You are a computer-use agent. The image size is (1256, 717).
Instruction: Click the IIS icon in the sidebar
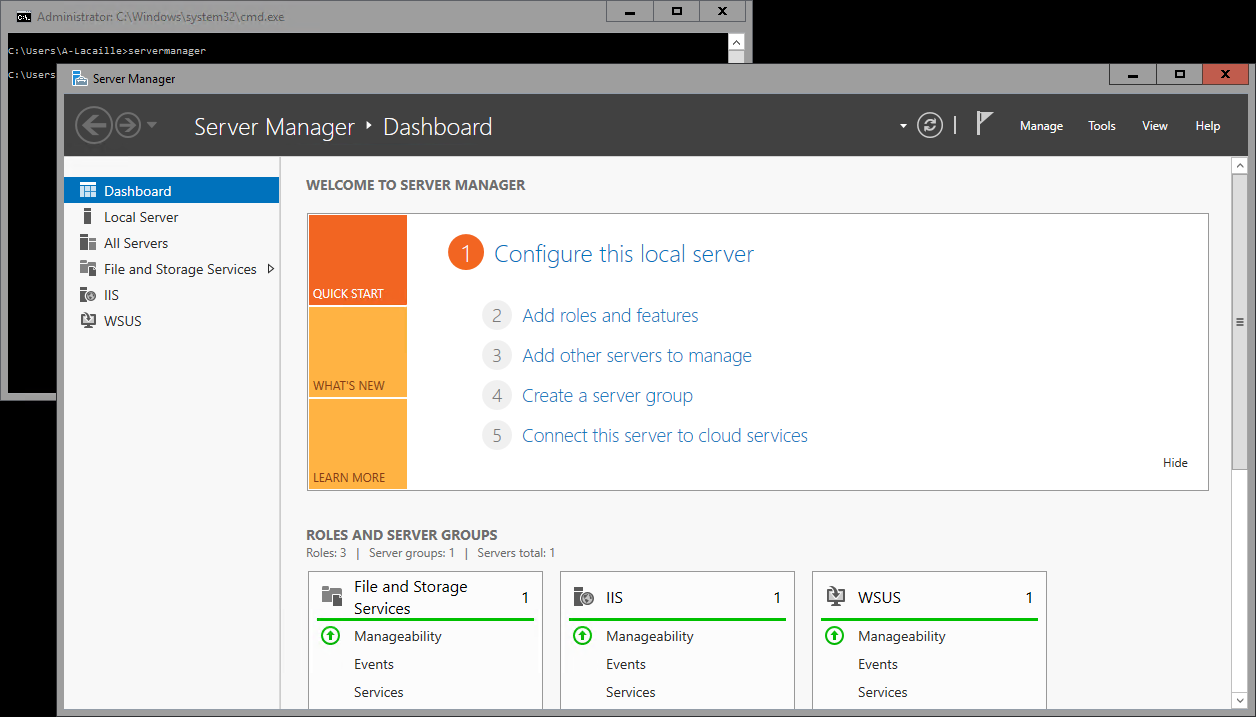pos(87,295)
